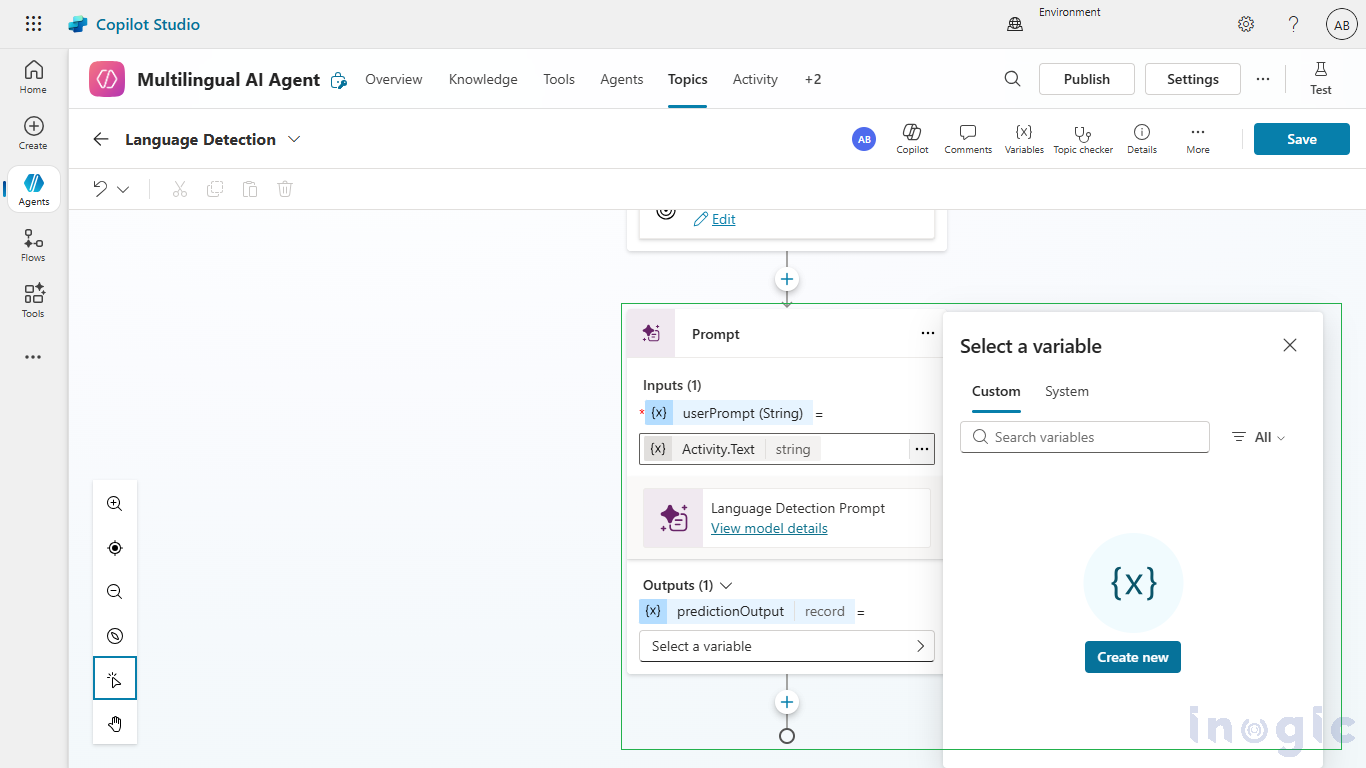The width and height of the screenshot is (1366, 768).
Task: Open the Select a variable picker
Action: (786, 646)
